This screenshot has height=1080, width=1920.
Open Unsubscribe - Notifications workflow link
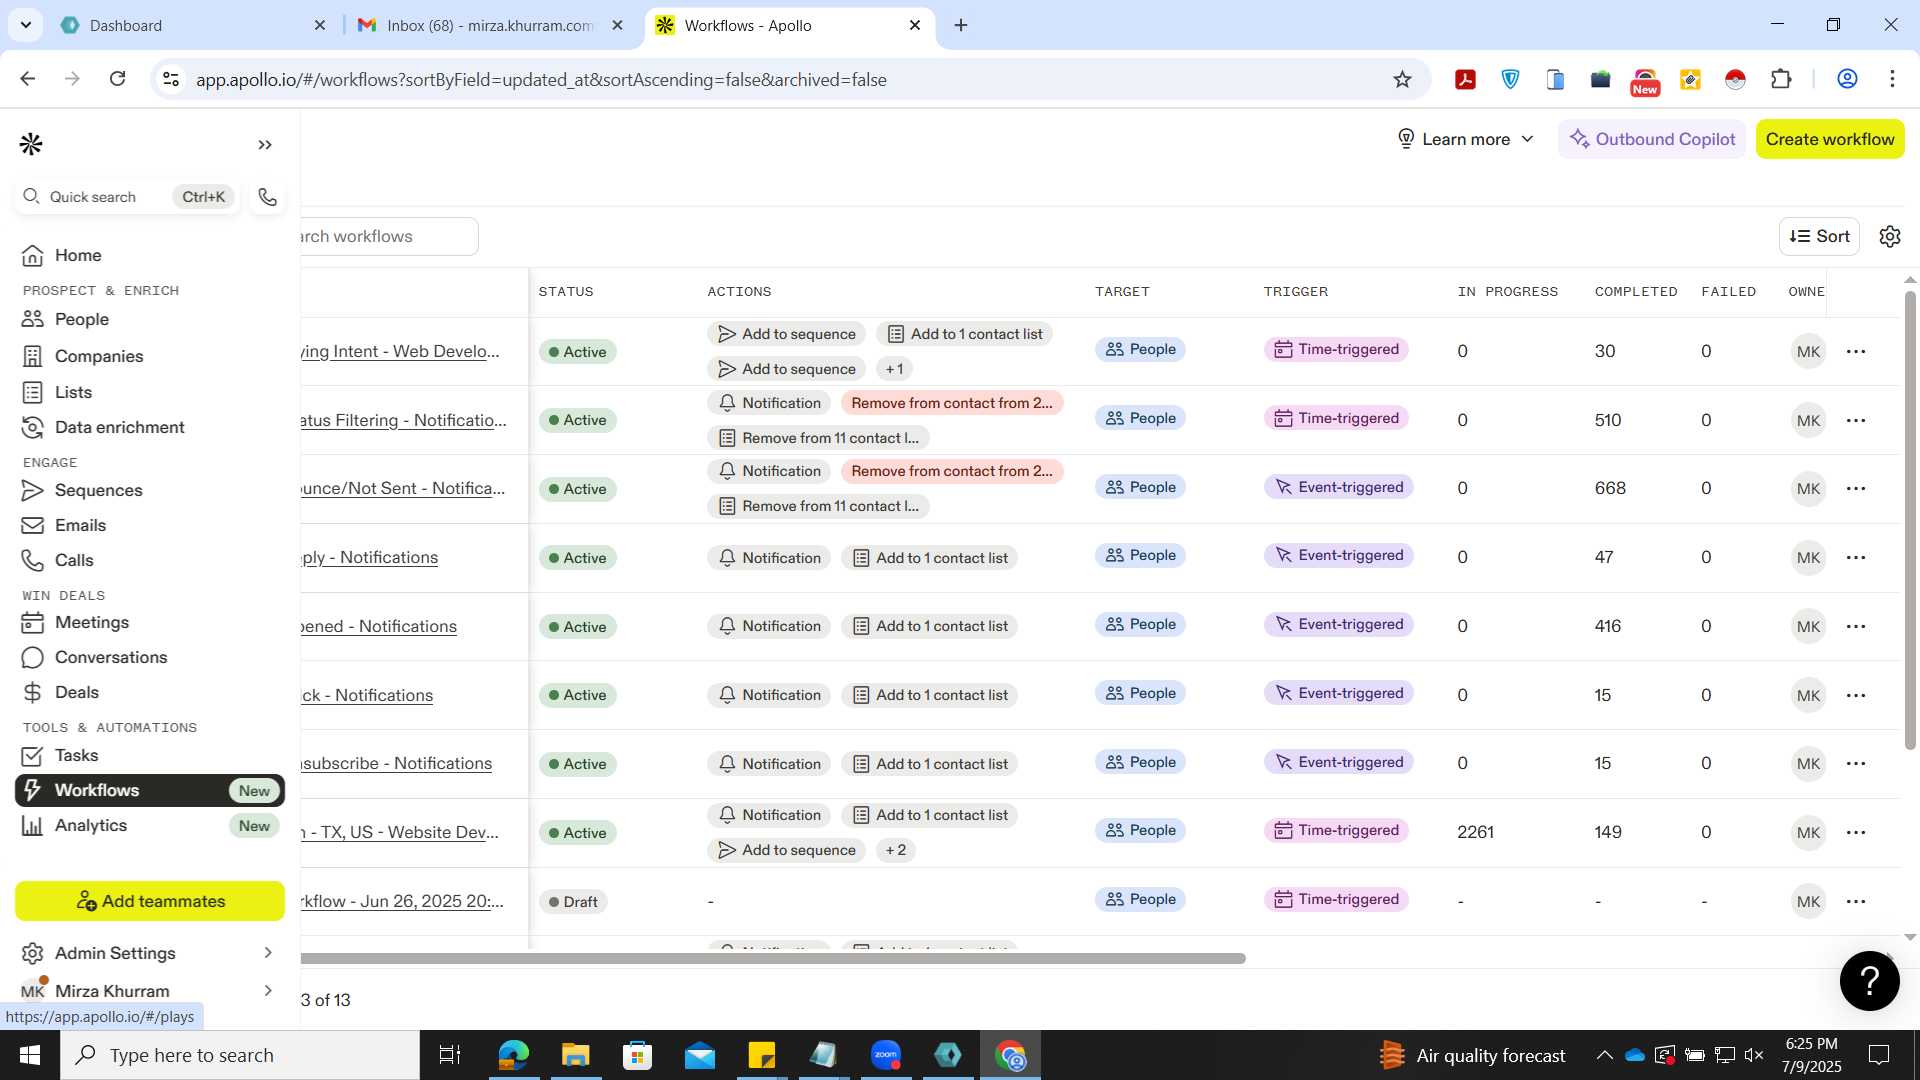[x=396, y=763]
